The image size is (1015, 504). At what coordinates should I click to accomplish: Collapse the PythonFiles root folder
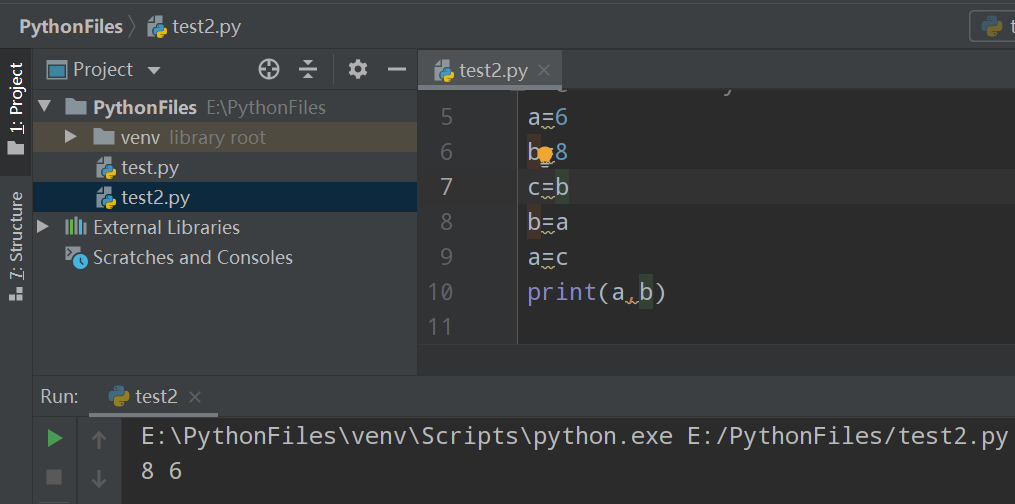(44, 106)
